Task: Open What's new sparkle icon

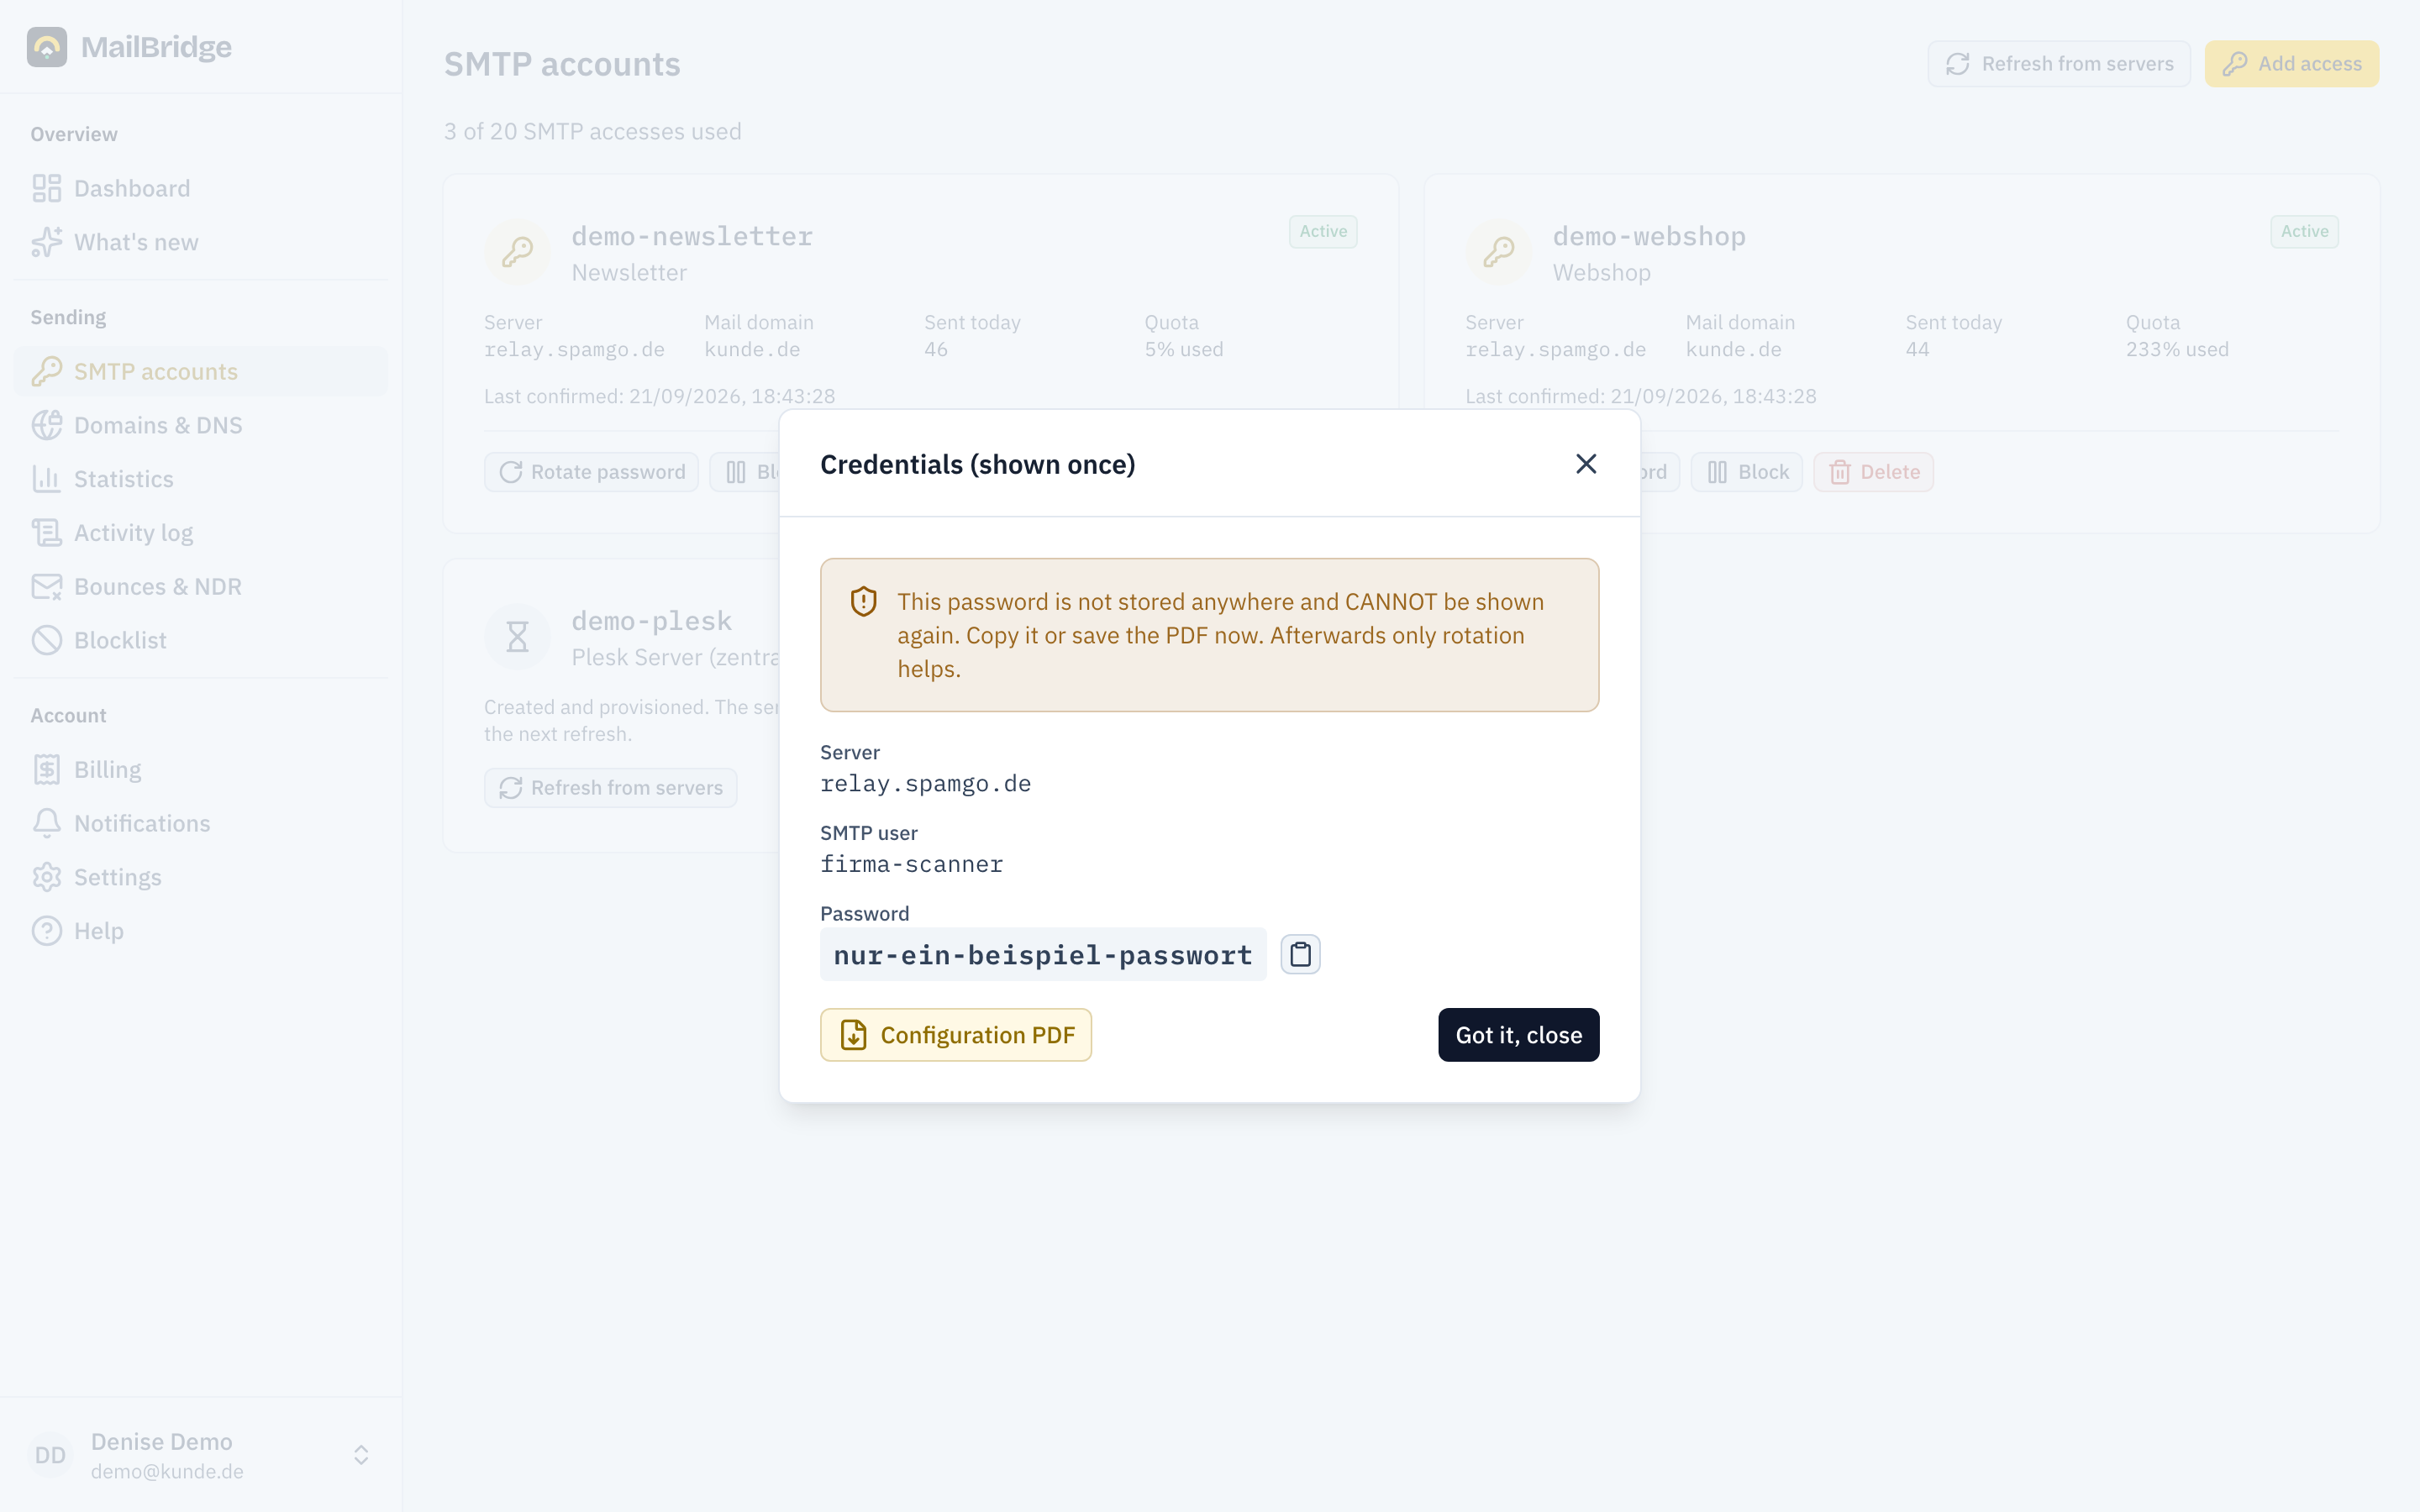Action: click(46, 242)
